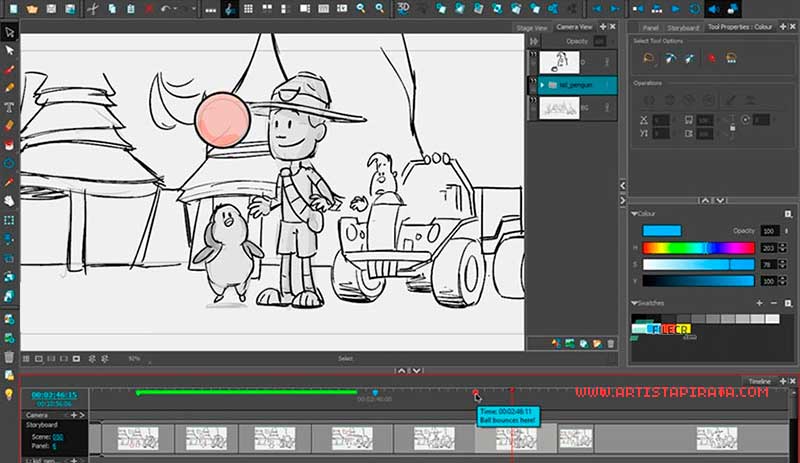Select the Eraser tool
Viewport: 800px width, 463px height.
pos(9,126)
